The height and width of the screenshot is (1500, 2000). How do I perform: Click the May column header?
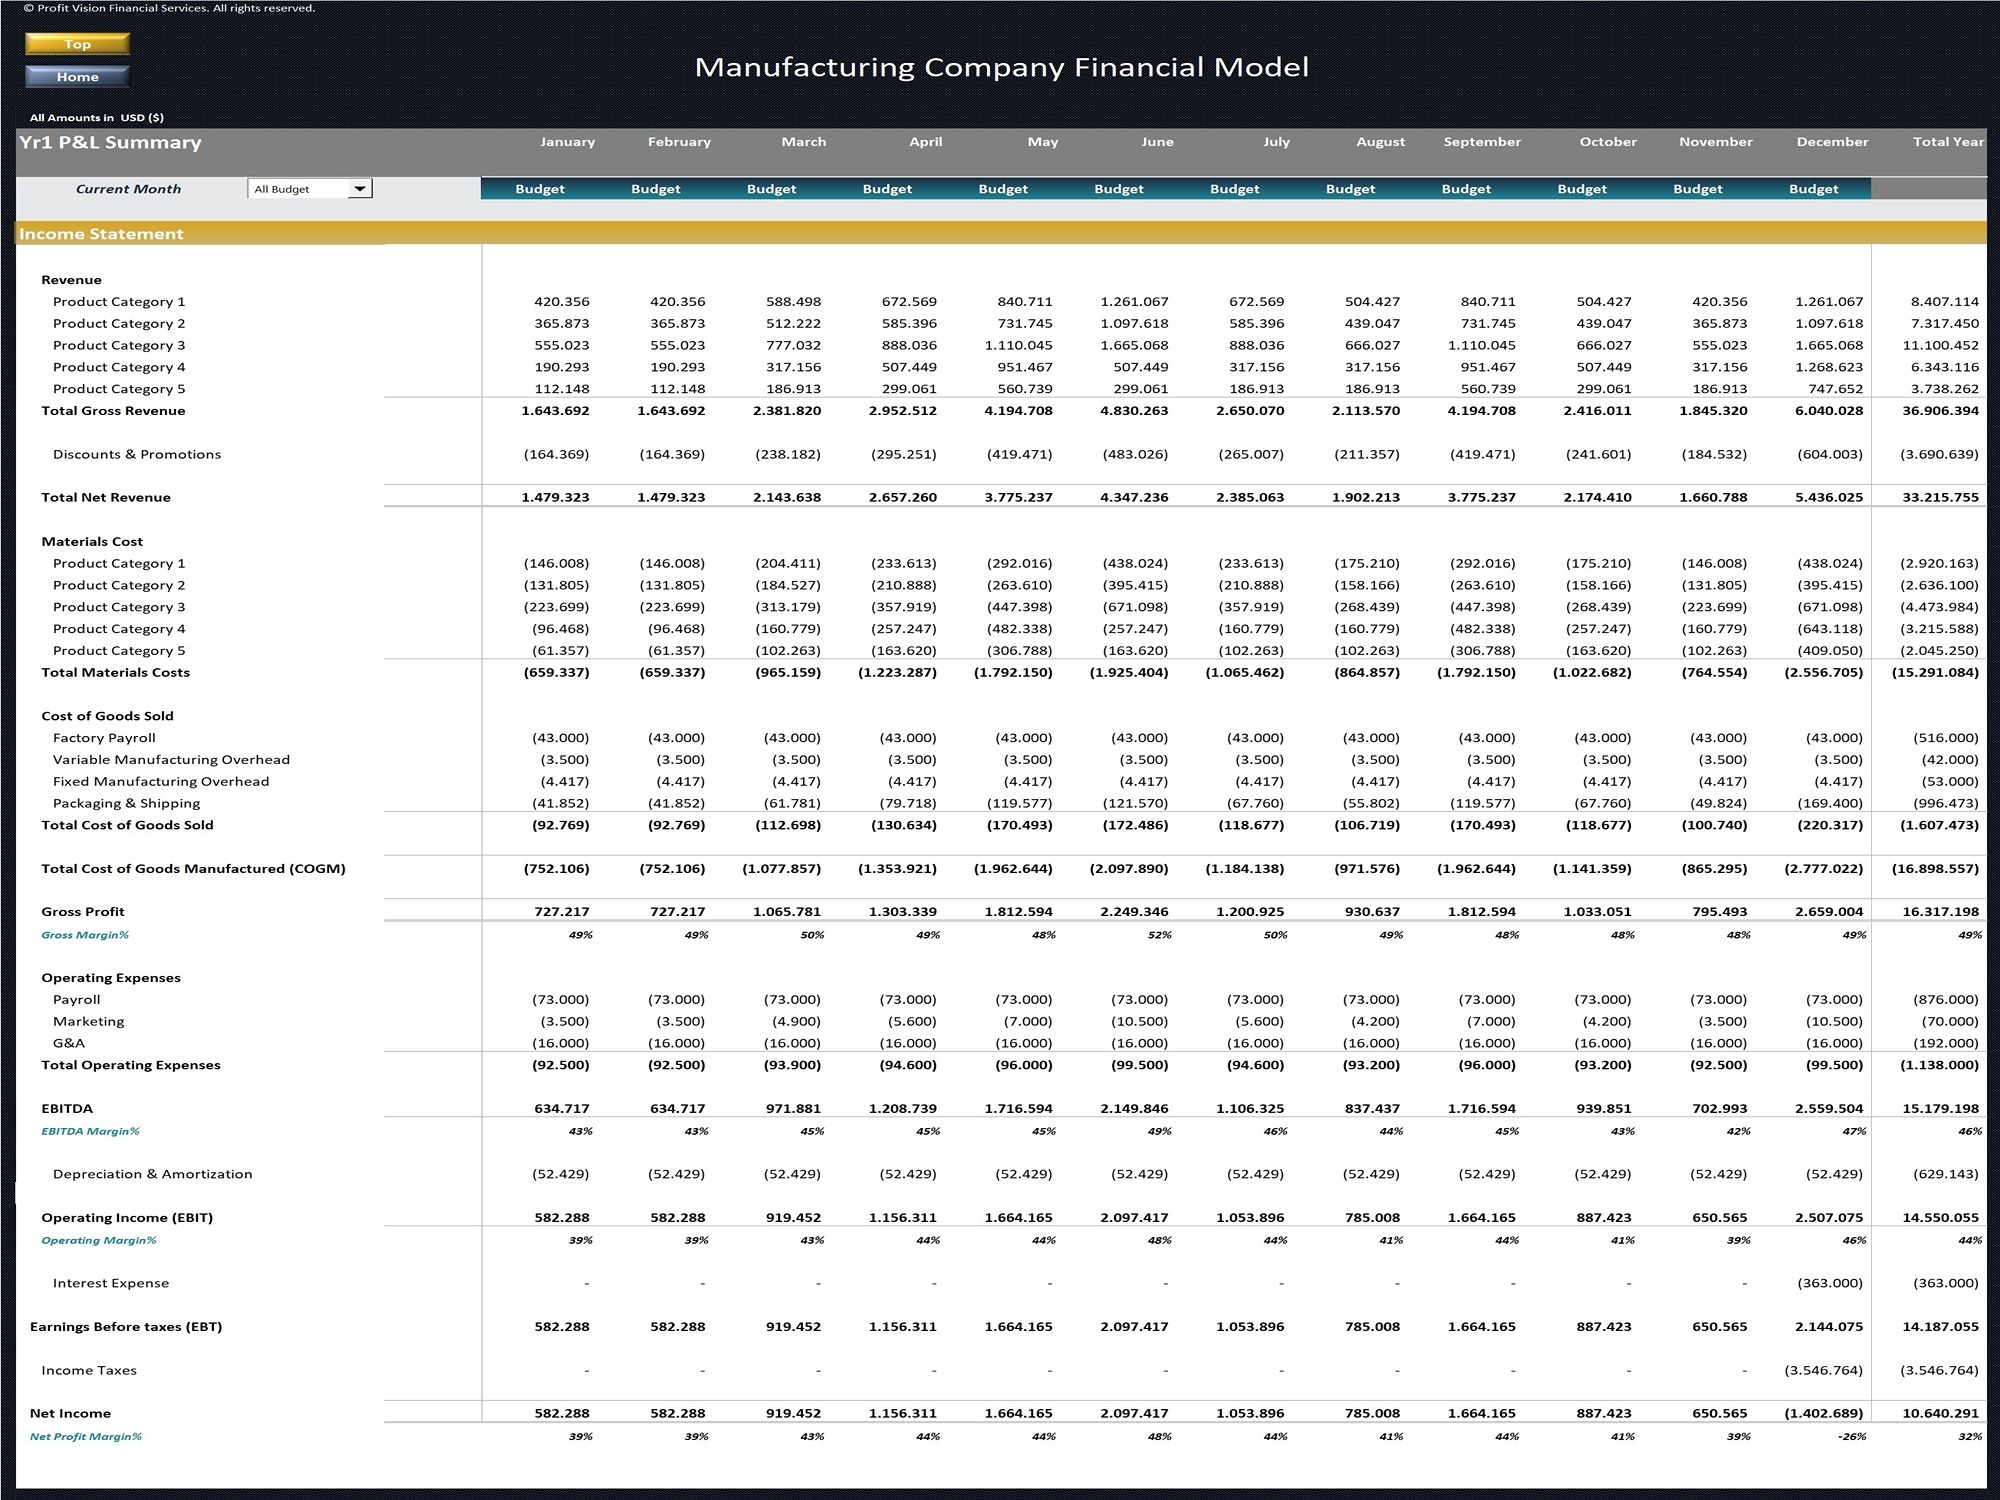1043,142
